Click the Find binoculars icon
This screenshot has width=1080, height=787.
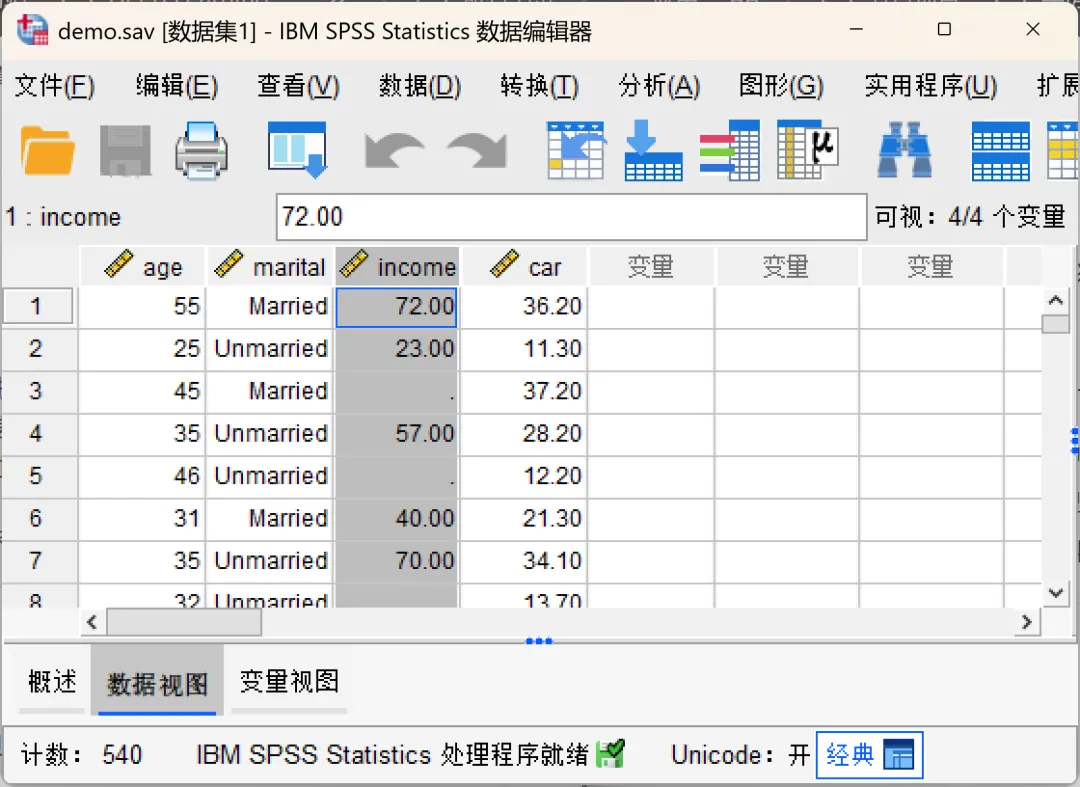tap(904, 150)
